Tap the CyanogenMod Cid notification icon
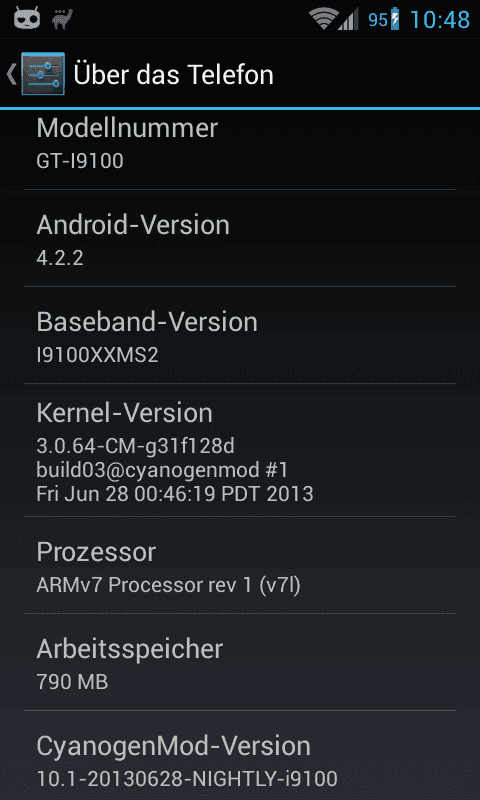 click(x=27, y=19)
